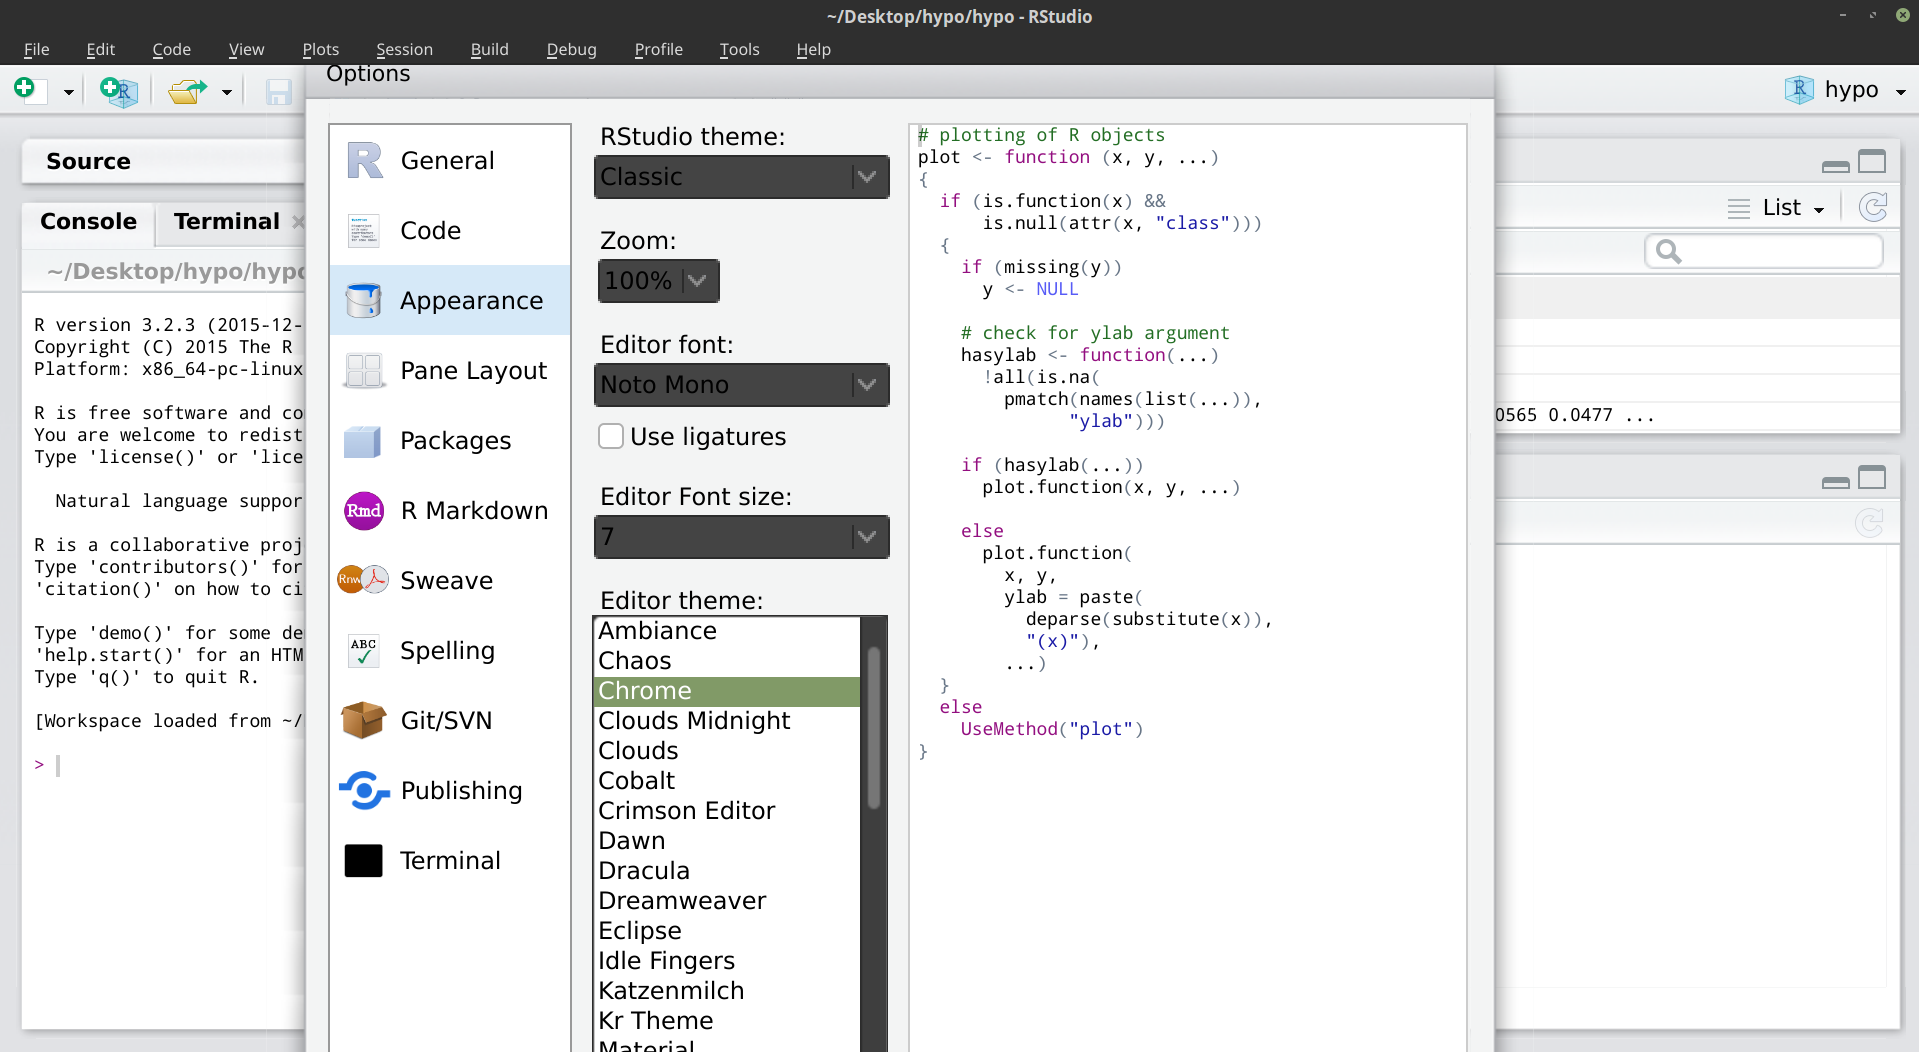Maximize the bottom-right pane
This screenshot has height=1052, width=1919.
click(1872, 478)
